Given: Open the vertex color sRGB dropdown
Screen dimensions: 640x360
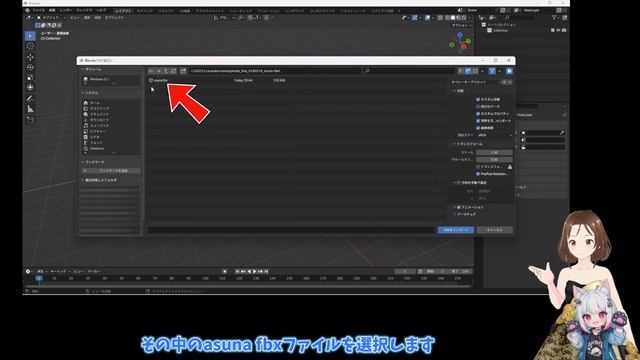Looking at the screenshot, I should pos(494,135).
